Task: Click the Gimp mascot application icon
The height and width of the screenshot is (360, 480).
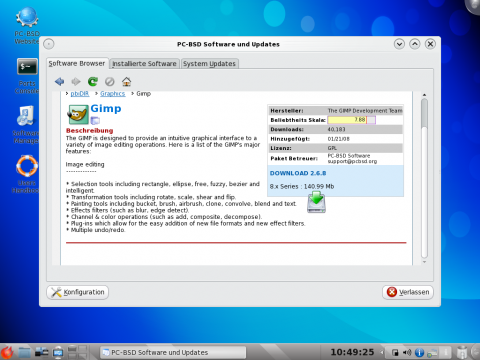Action: tap(78, 114)
